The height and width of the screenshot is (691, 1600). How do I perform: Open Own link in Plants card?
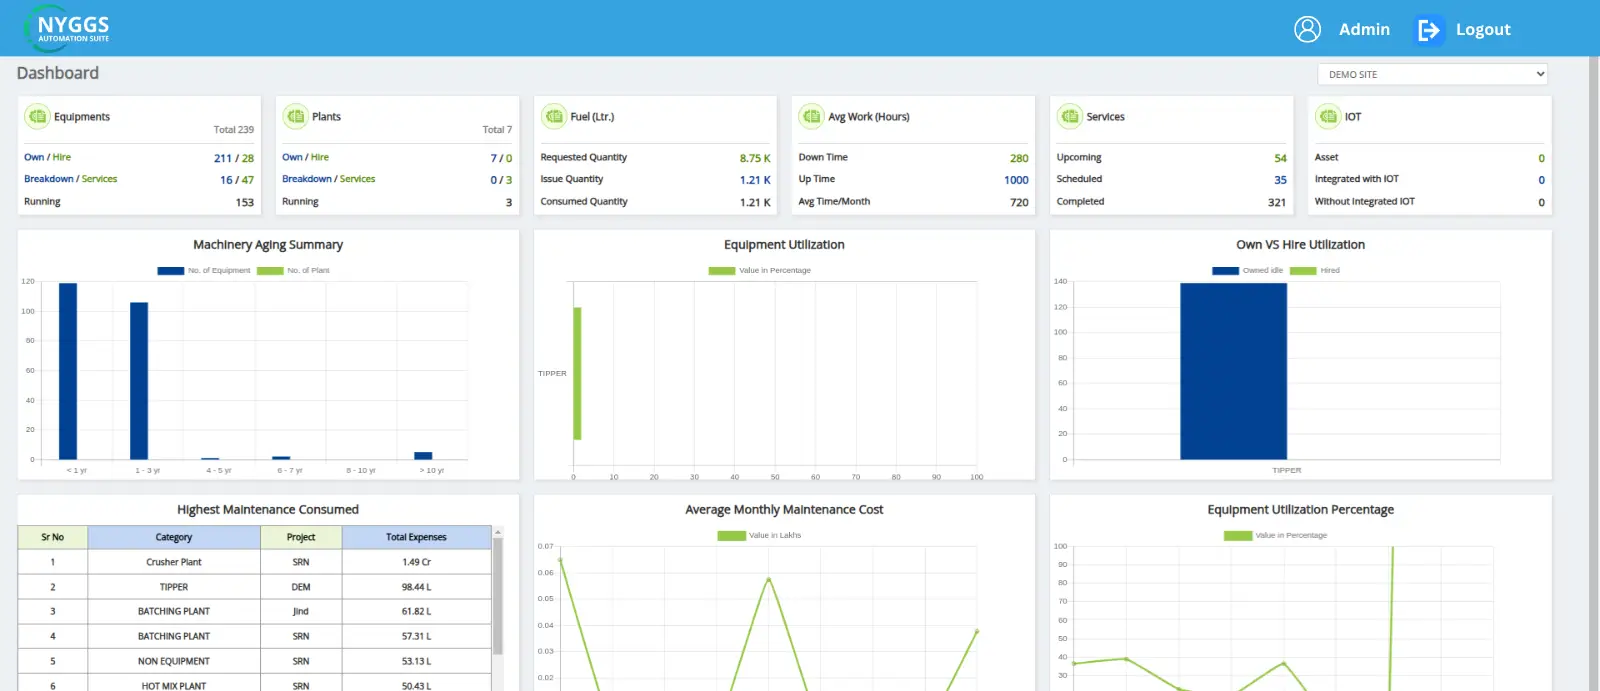pos(292,157)
